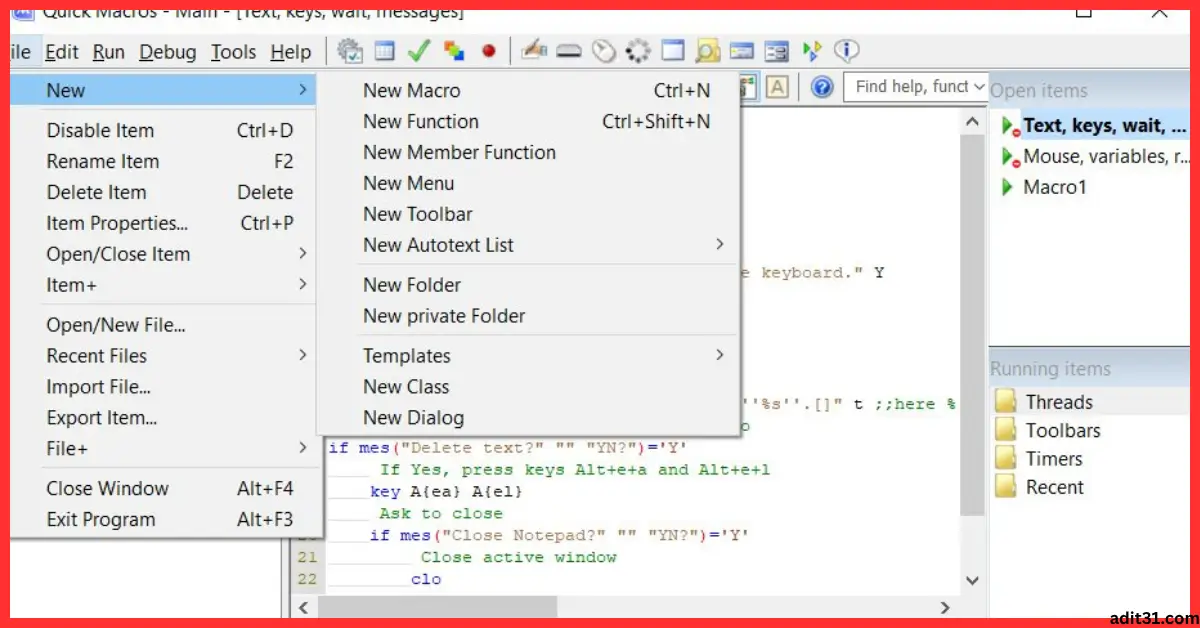Click the colored squares toolbar icon

tap(454, 51)
